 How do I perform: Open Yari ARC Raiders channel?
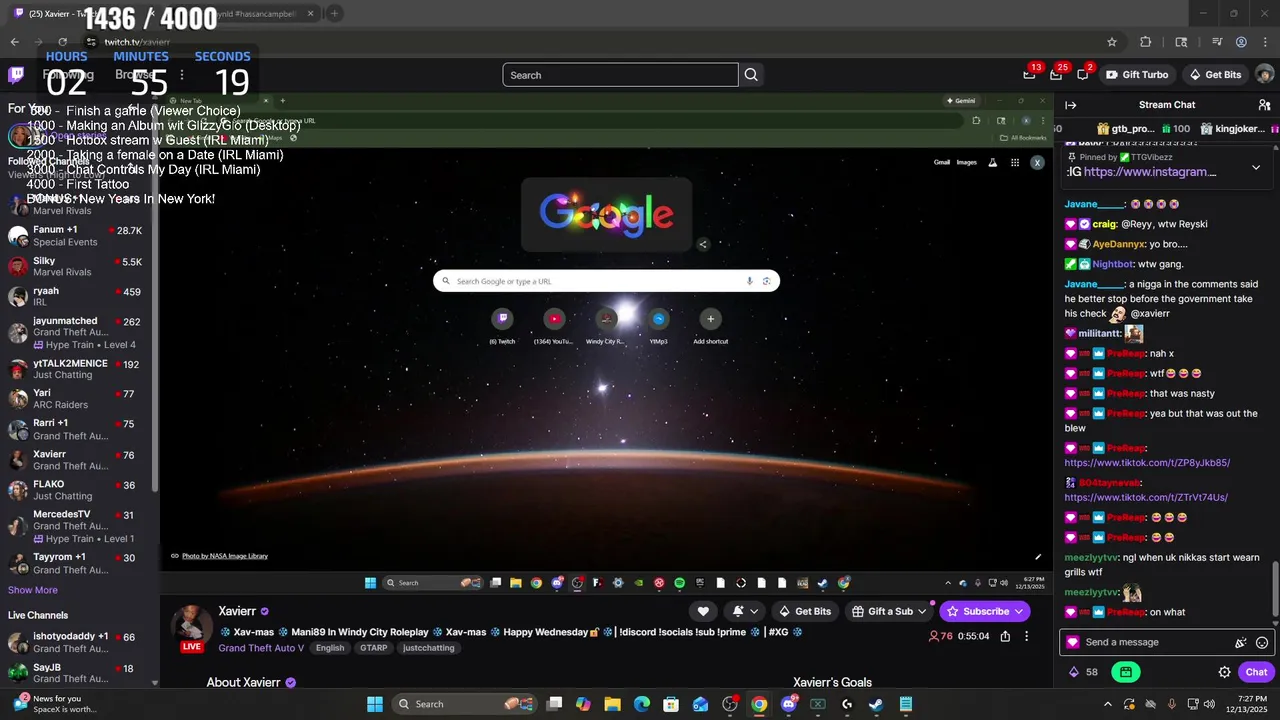78,399
